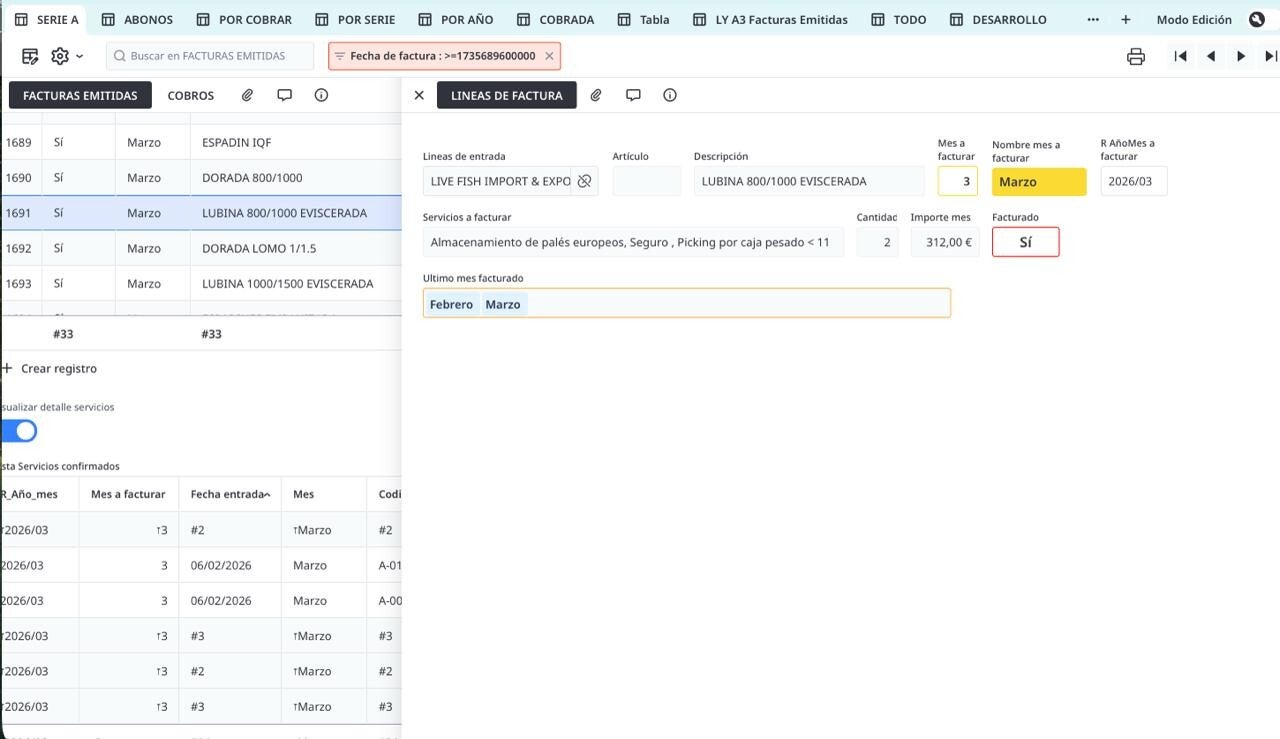This screenshot has height=739, width=1280.
Task: Go to the previous record arrow
Action: pyautogui.click(x=1211, y=56)
